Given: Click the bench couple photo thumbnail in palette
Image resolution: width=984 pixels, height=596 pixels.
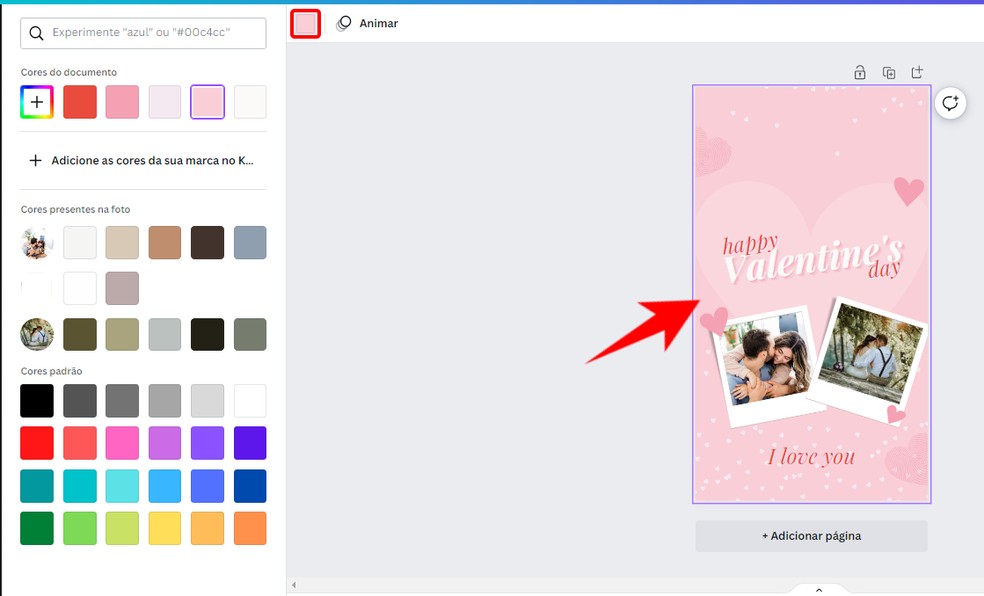Looking at the screenshot, I should tap(37, 334).
